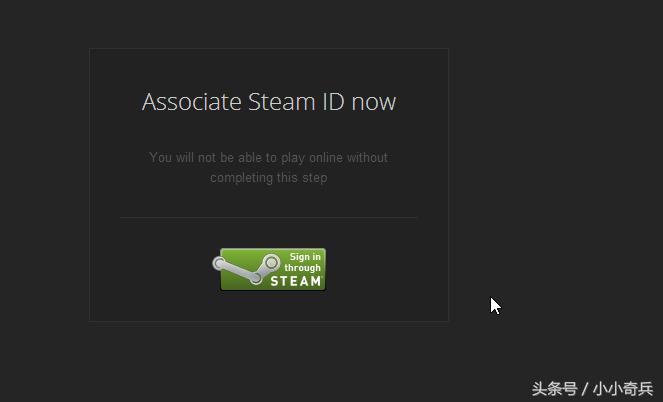Click the white STEAM wordmark on green button
This screenshot has width=663, height=402.
click(296, 281)
